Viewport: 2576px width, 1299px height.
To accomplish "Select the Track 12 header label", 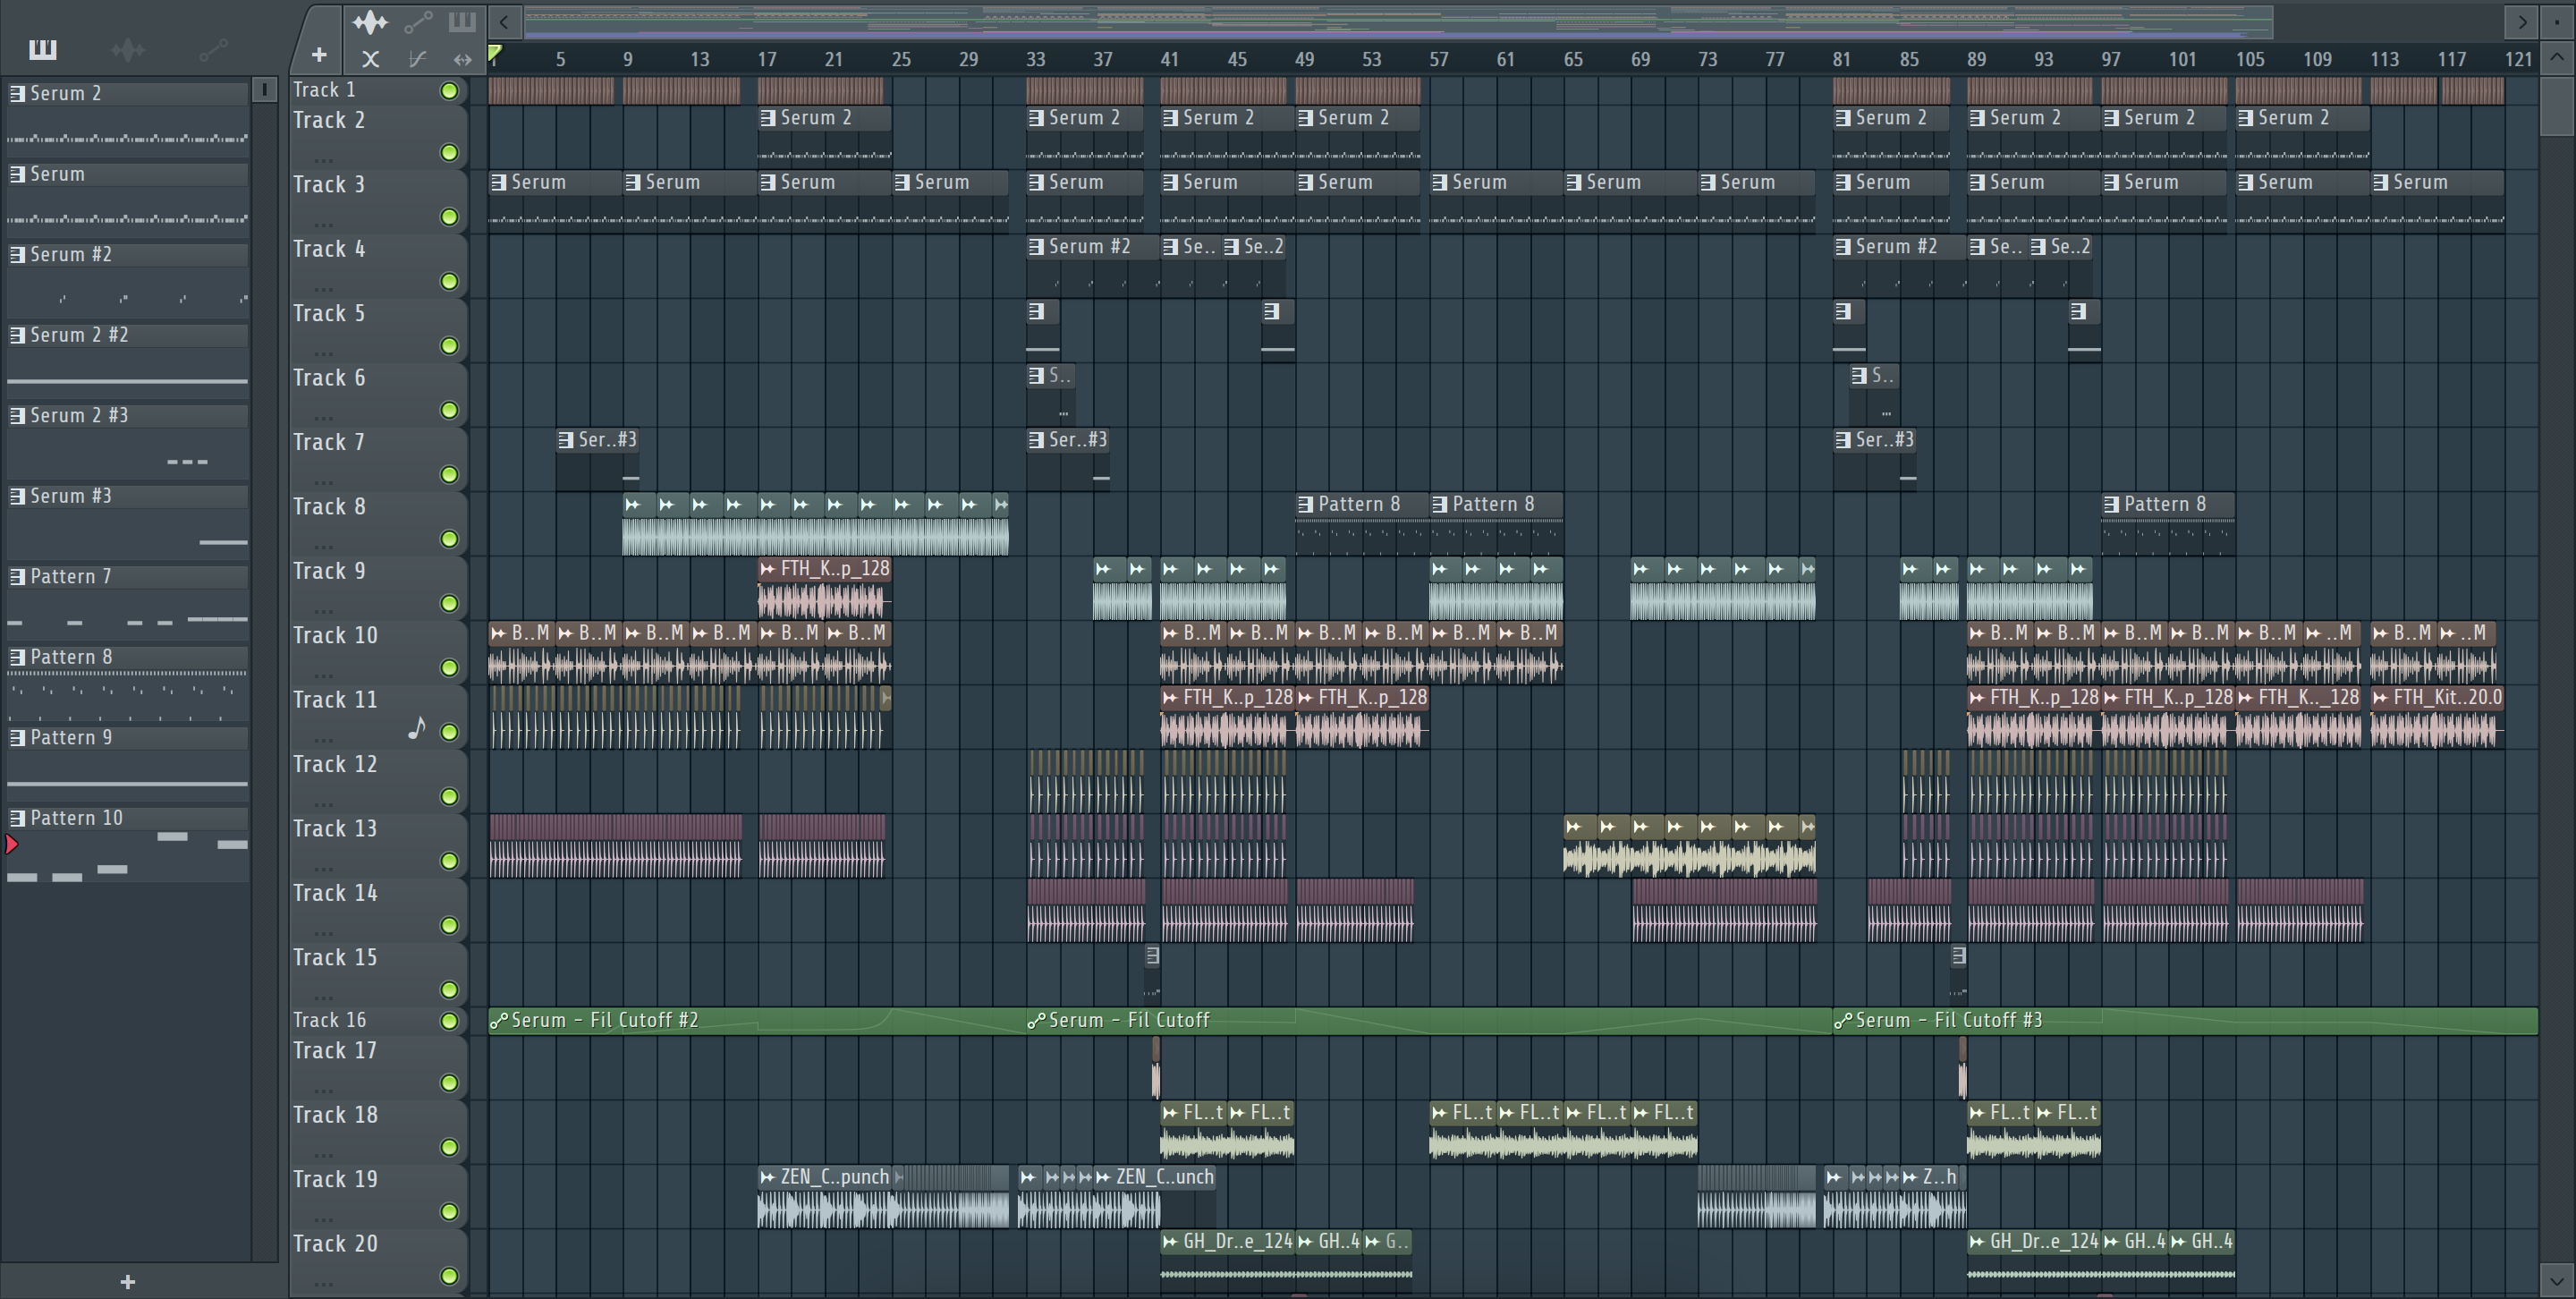I will (335, 764).
